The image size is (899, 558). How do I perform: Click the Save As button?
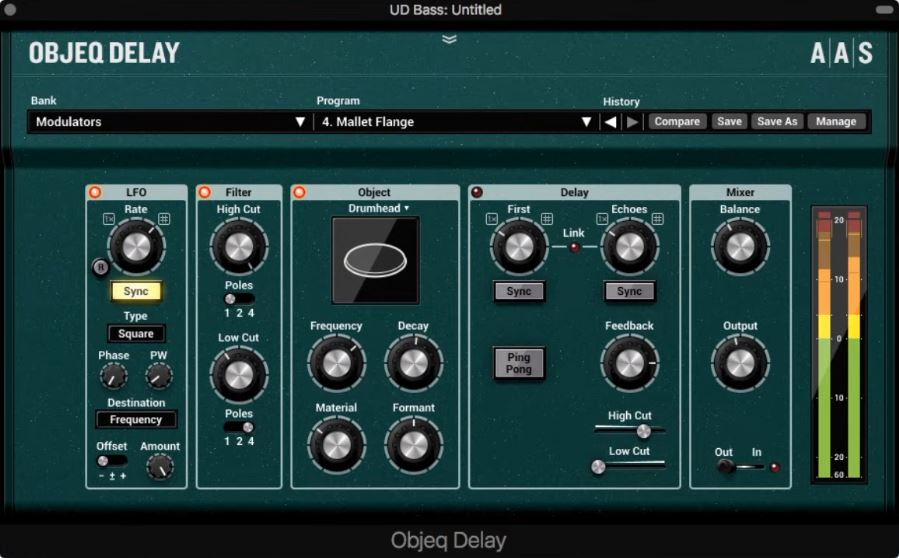point(777,122)
